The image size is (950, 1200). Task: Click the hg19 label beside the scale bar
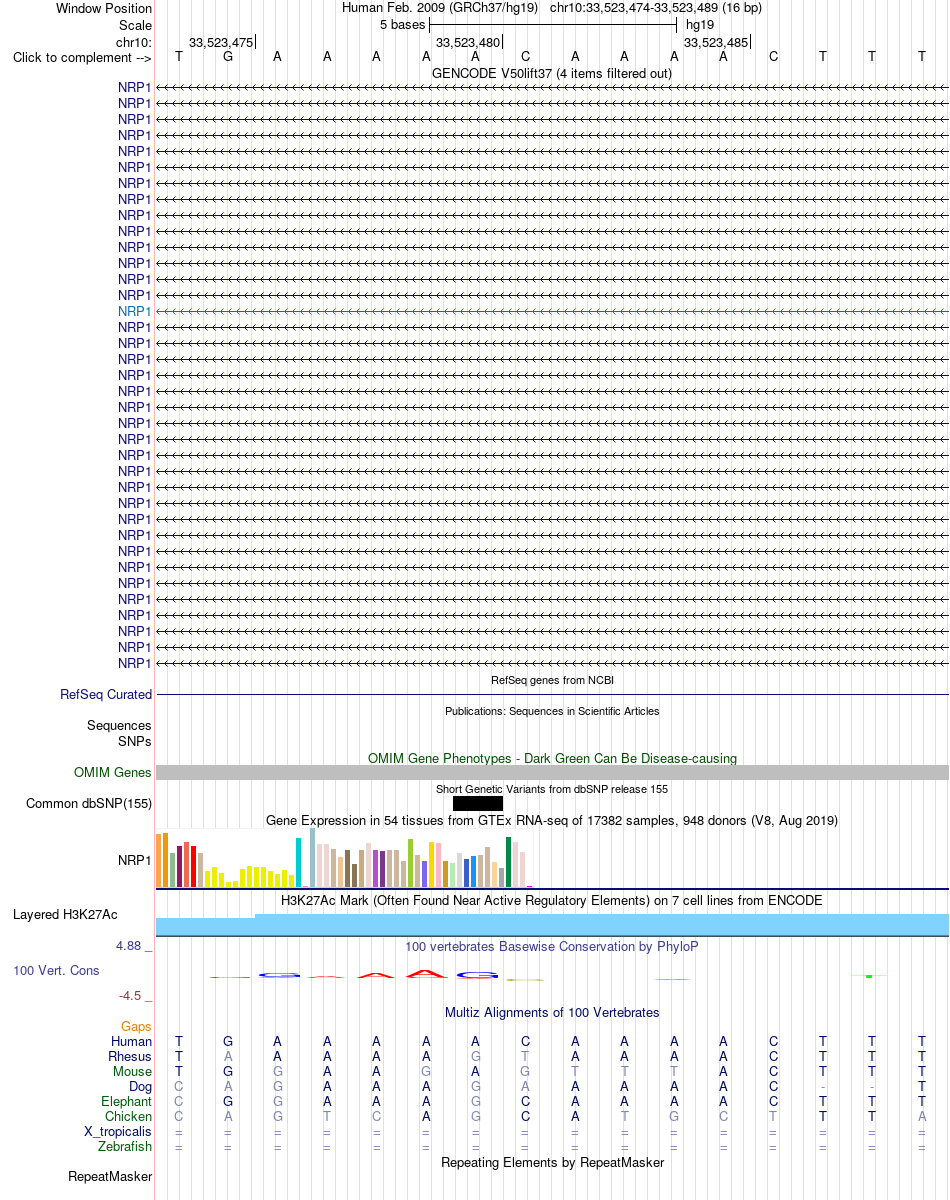point(700,24)
